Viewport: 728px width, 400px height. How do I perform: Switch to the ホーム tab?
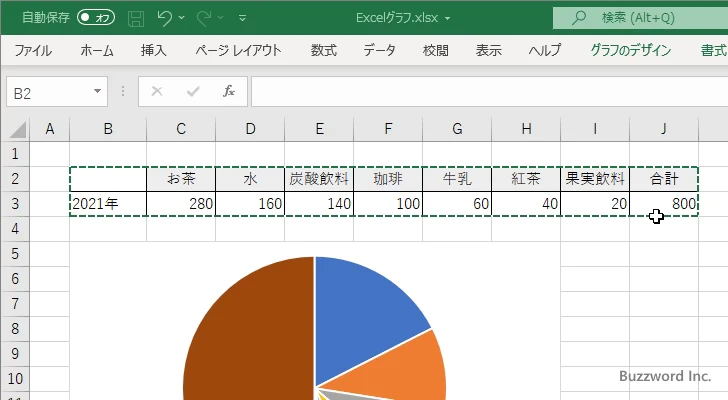tap(97, 50)
